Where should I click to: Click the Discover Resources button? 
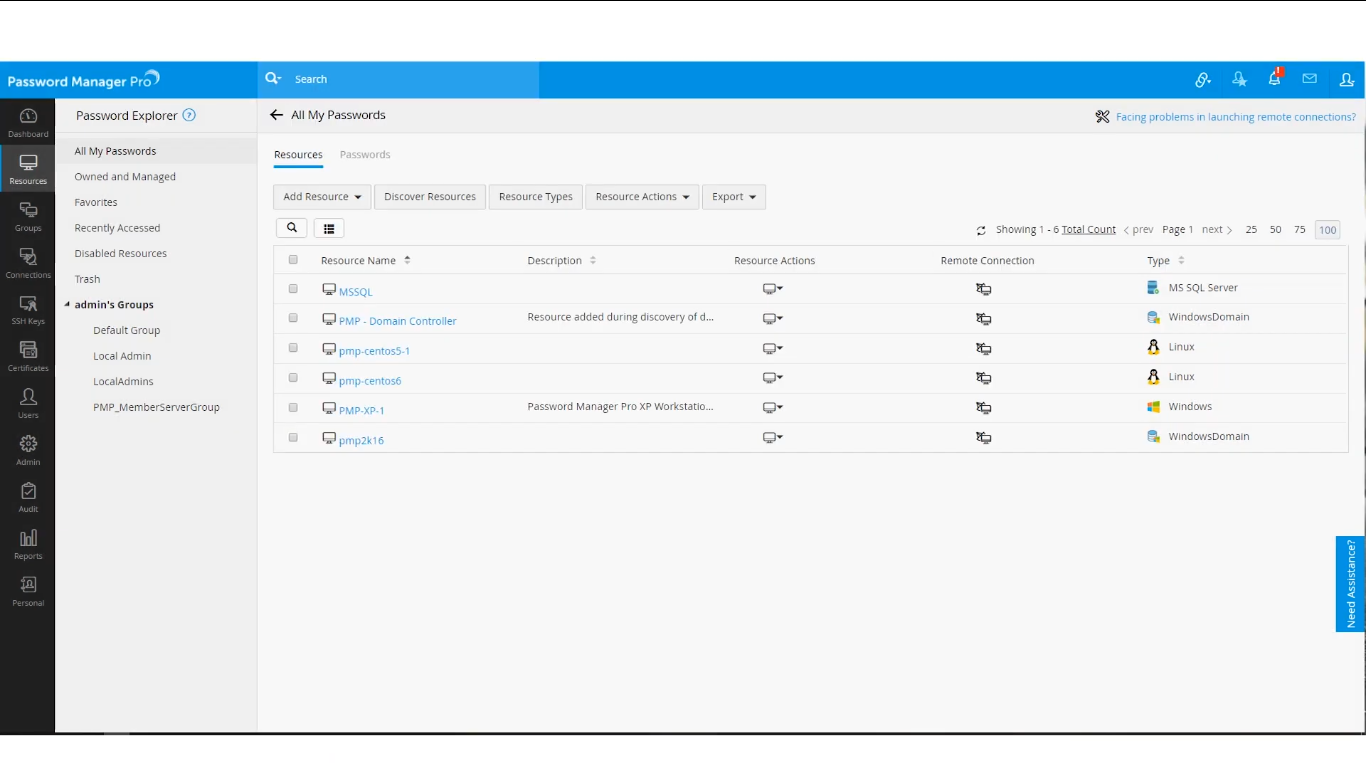pos(430,197)
